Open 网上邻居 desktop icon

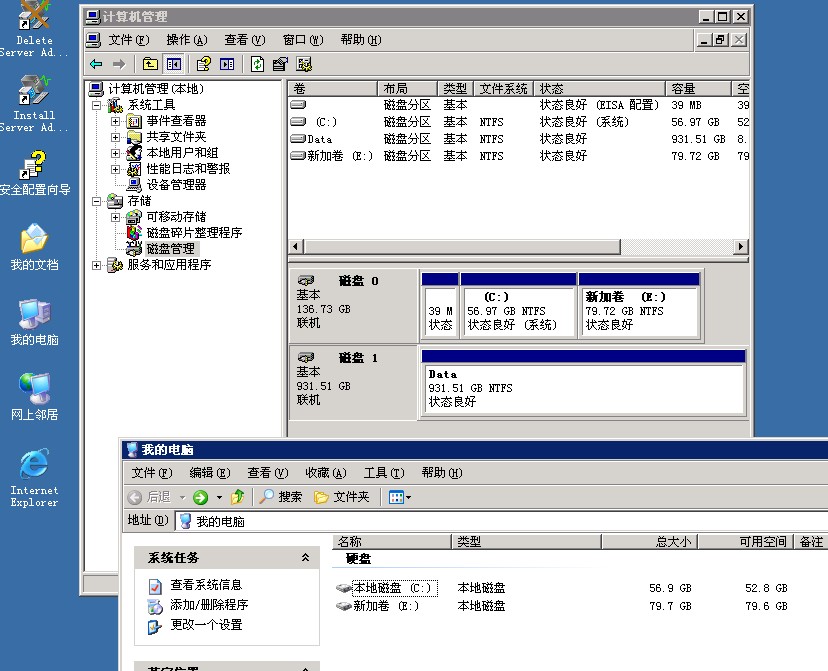click(34, 397)
